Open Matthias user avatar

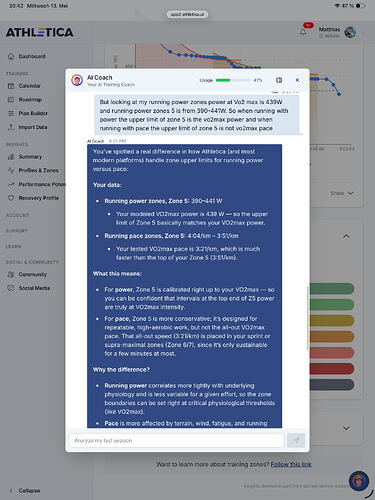point(350,32)
